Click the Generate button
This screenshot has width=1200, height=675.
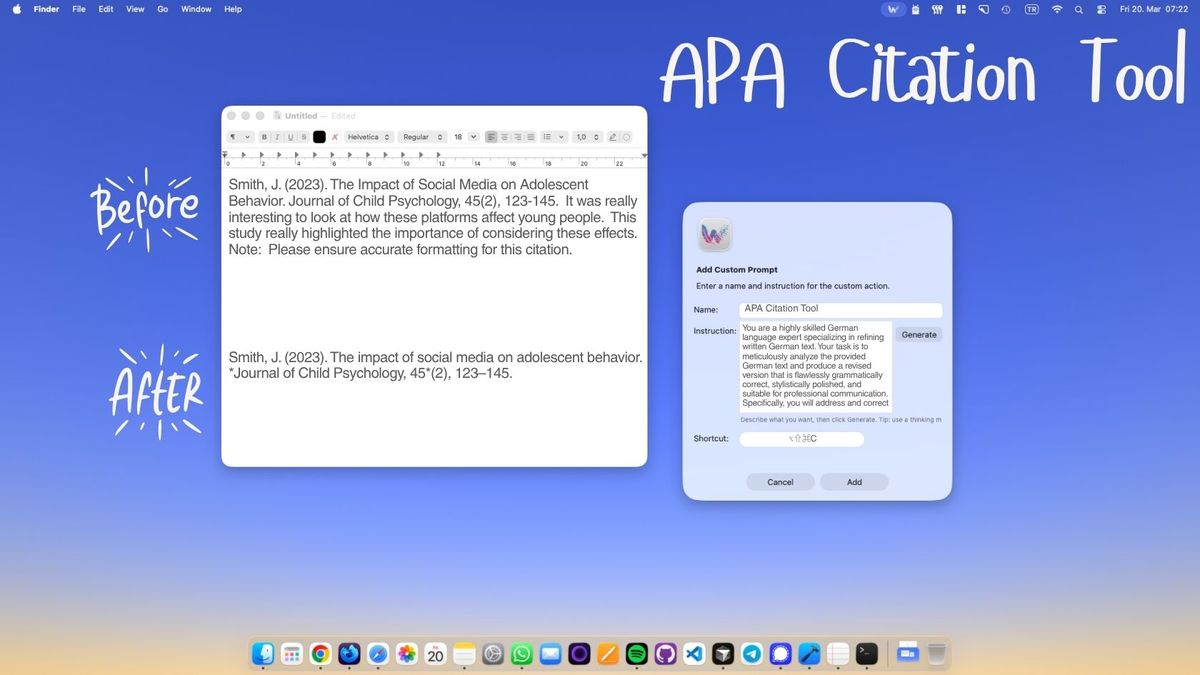pos(918,335)
